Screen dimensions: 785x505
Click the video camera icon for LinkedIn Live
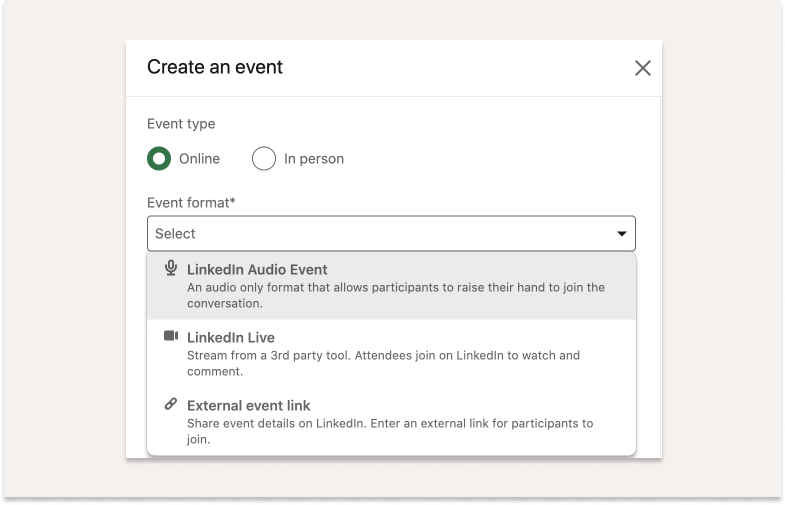point(171,336)
